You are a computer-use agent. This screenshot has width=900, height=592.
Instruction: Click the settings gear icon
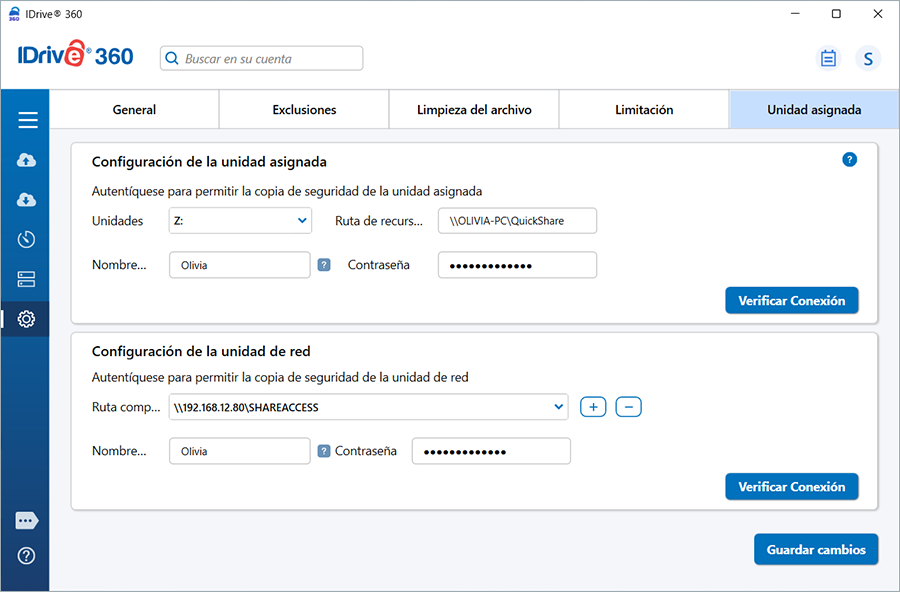coord(27,319)
